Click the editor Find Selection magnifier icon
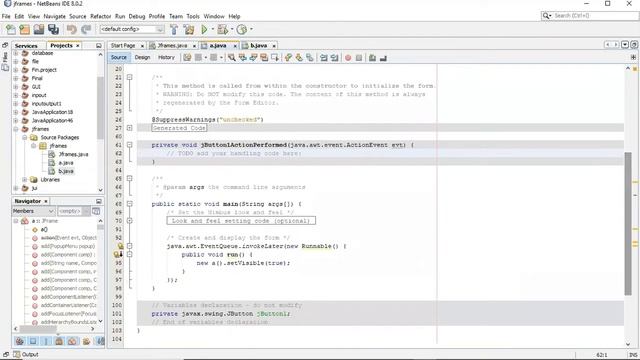 tap(232, 58)
